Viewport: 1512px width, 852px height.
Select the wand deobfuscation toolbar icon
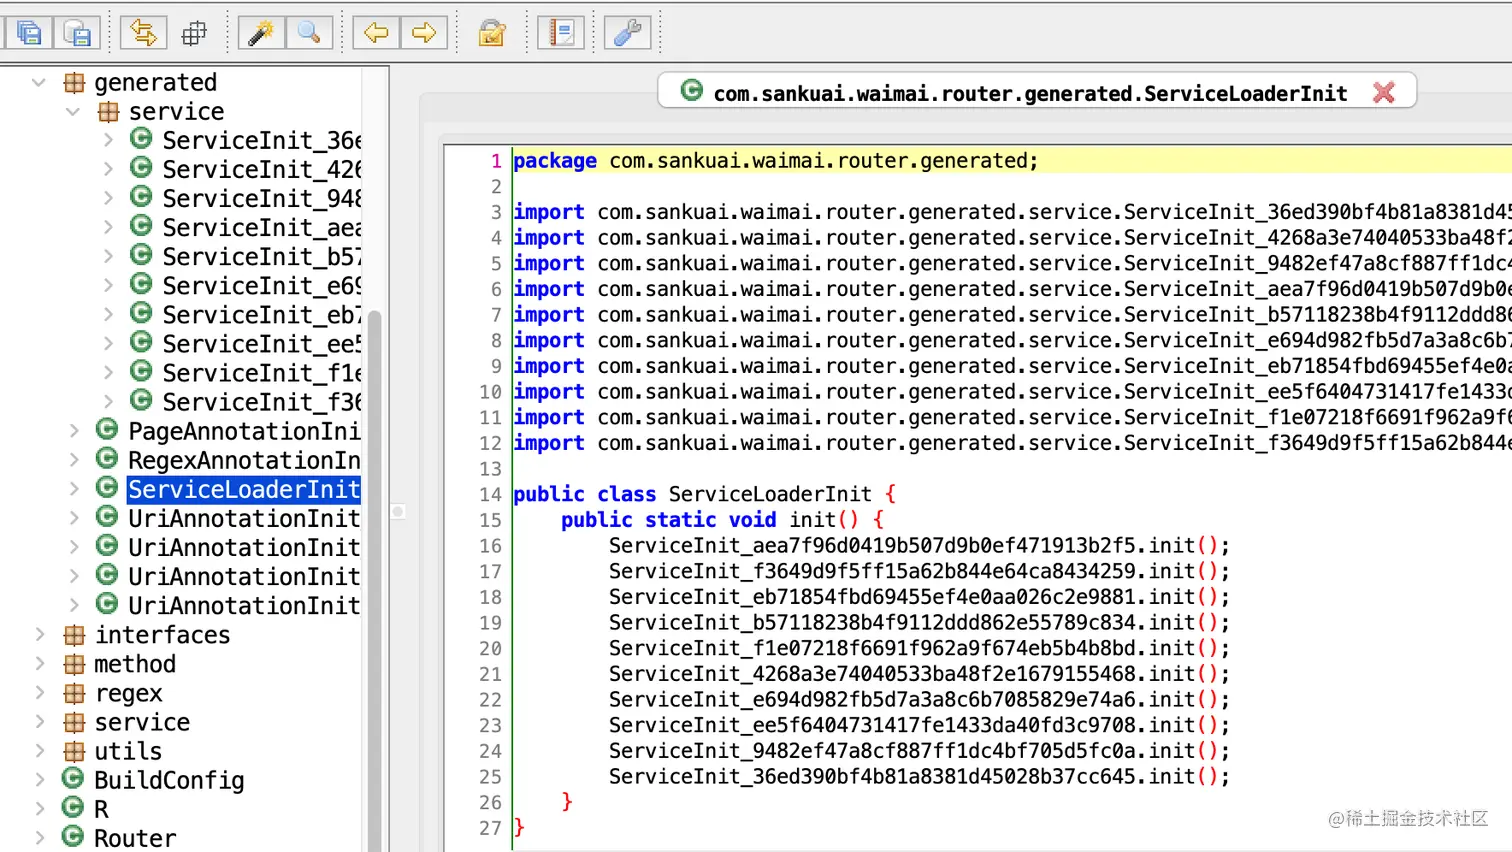pyautogui.click(x=260, y=31)
